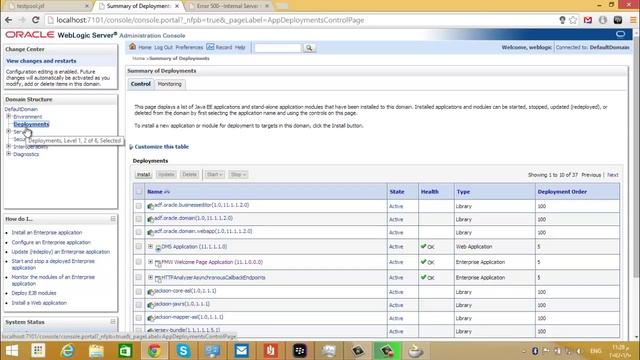
Task: Bookmark page with star icon
Action: (573, 20)
